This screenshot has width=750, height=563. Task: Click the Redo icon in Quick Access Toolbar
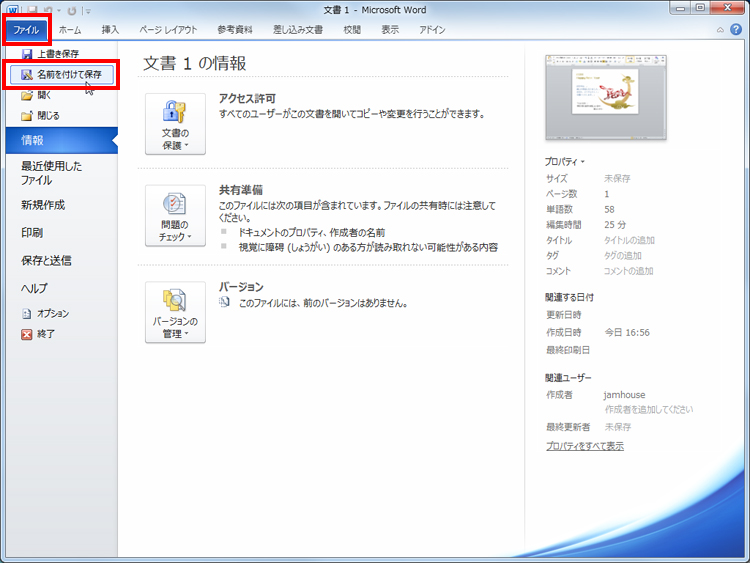pyautogui.click(x=72, y=10)
